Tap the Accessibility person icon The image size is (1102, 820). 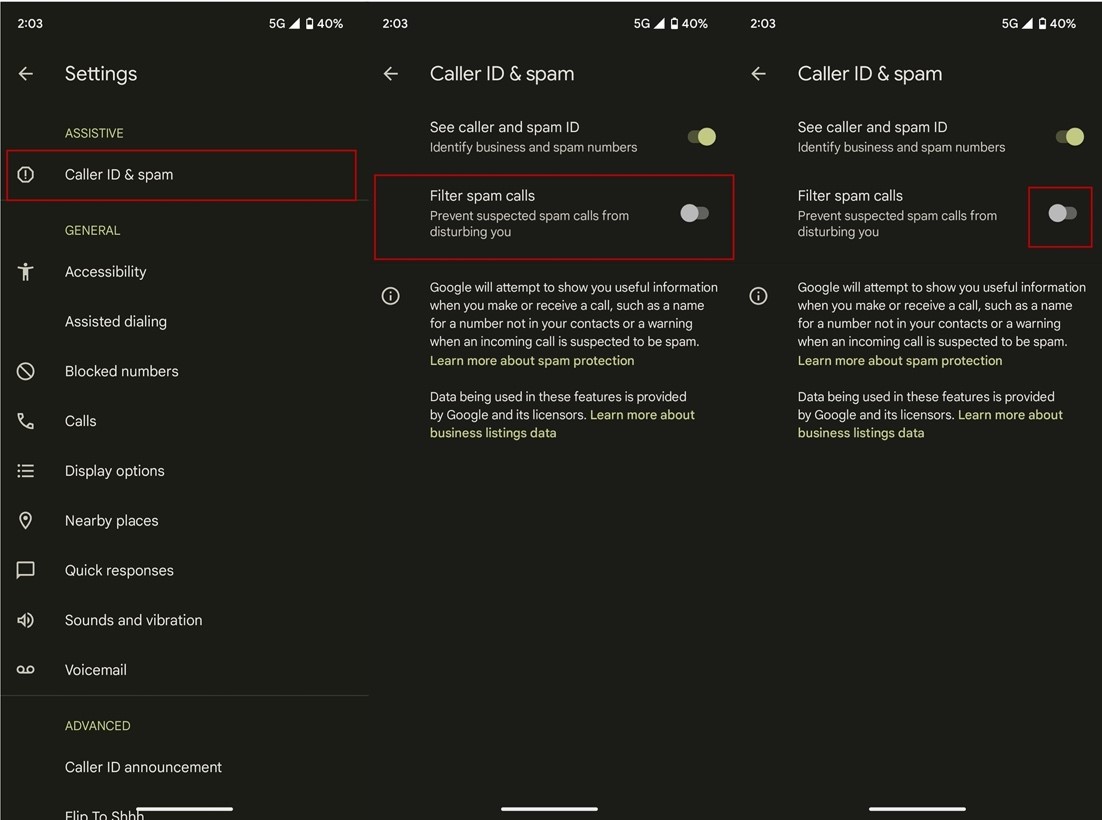[x=26, y=272]
